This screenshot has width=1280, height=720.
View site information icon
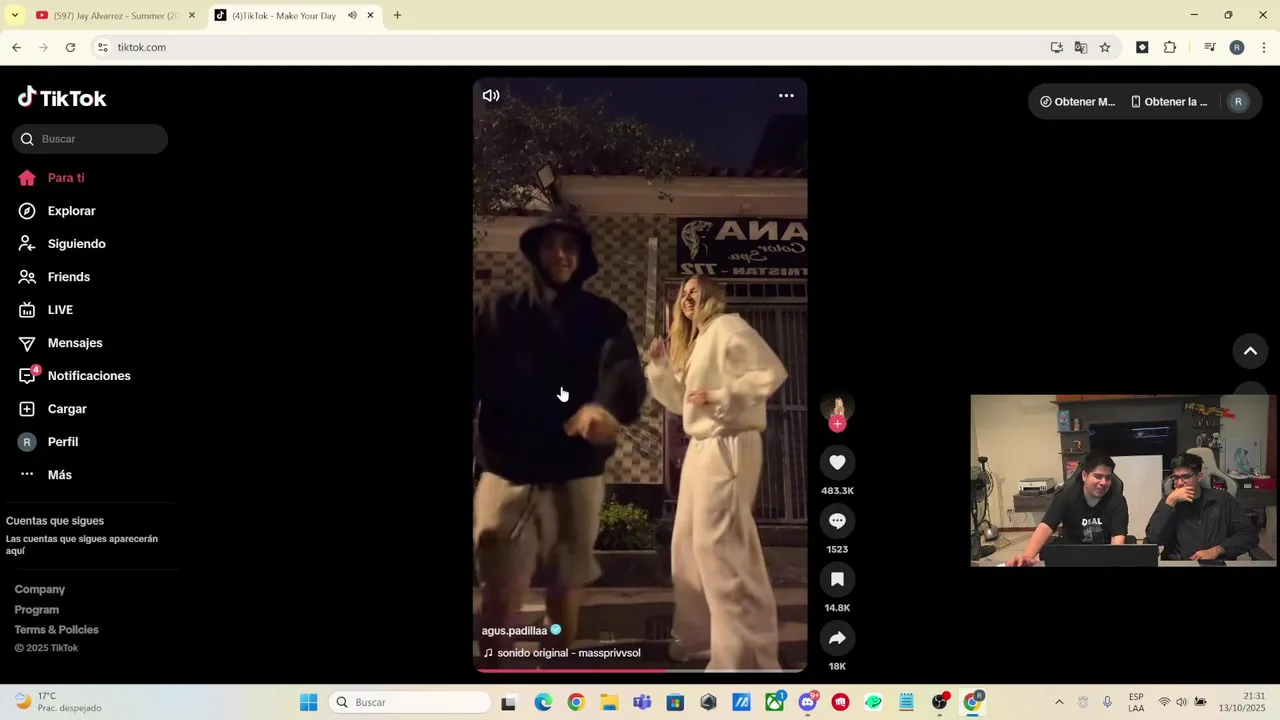(x=102, y=47)
